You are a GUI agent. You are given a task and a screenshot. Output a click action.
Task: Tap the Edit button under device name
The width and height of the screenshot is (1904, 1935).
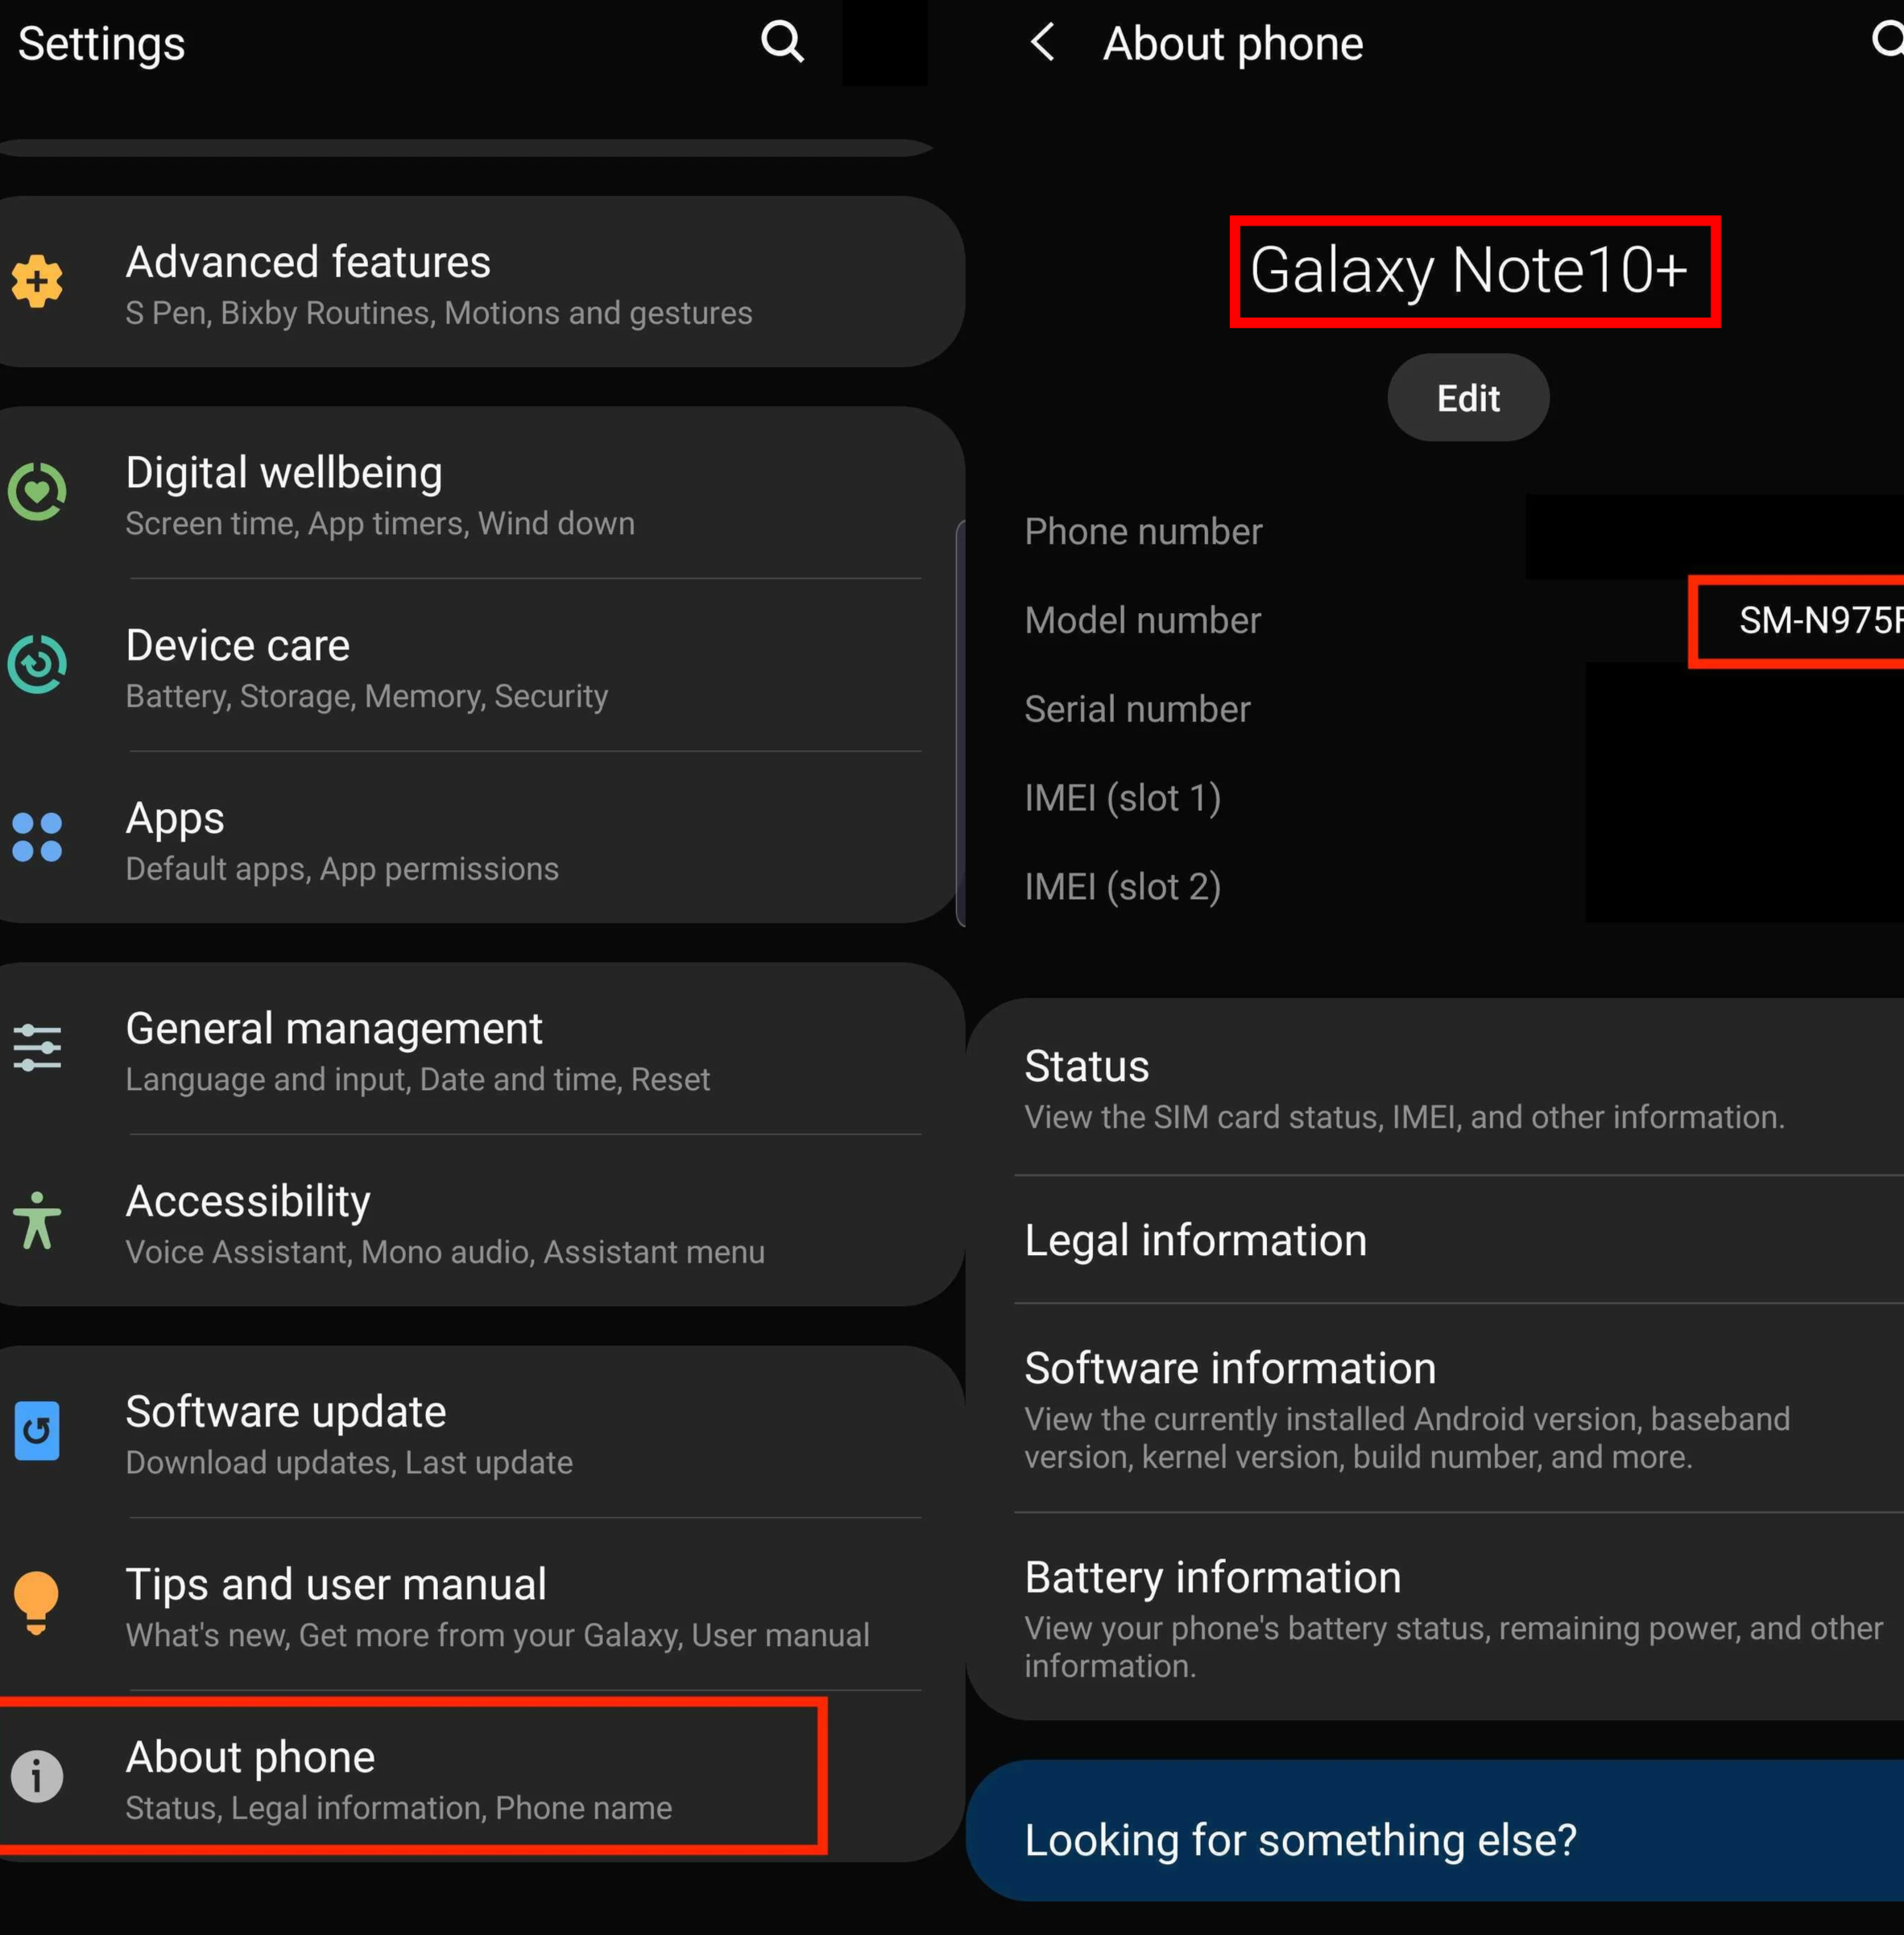pos(1468,398)
